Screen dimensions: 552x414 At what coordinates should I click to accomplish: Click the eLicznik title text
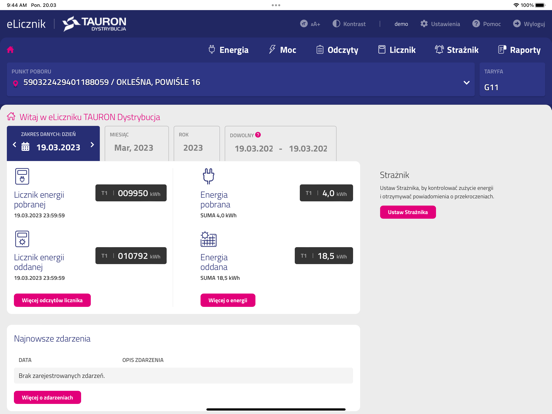[x=26, y=24]
